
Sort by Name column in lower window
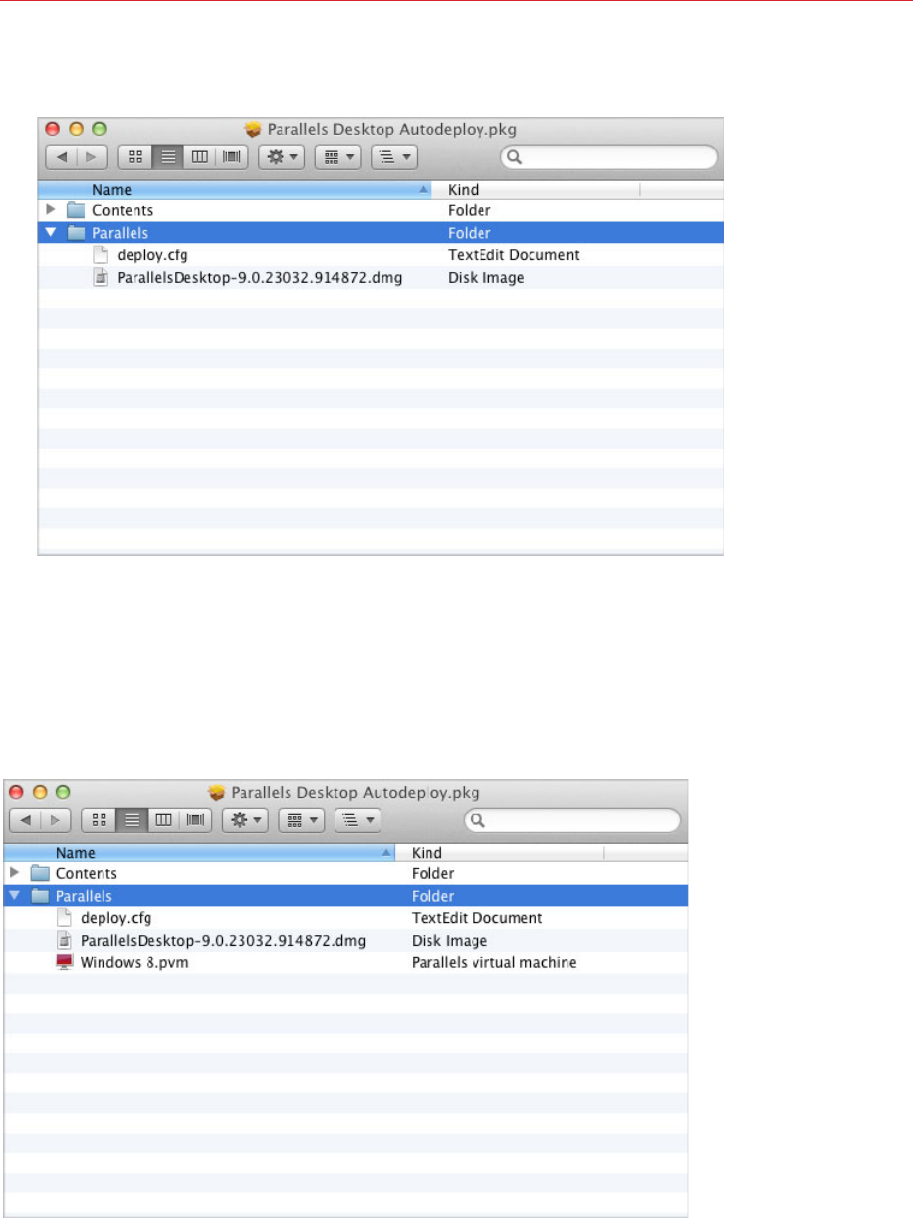[x=199, y=853]
